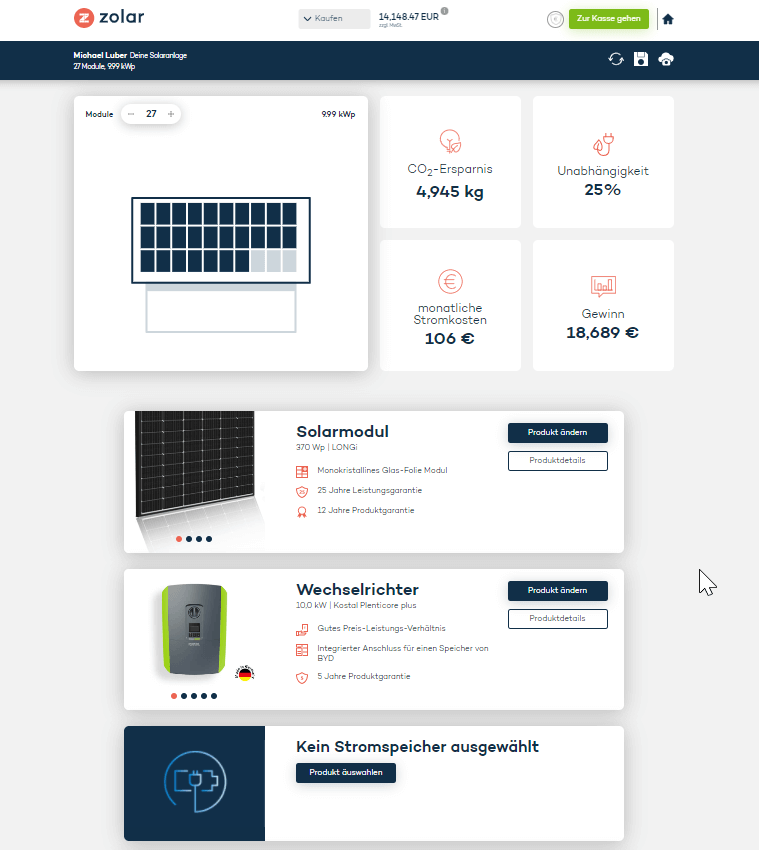Decrease module count with minus button
The image size is (759, 850).
pyautogui.click(x=131, y=114)
